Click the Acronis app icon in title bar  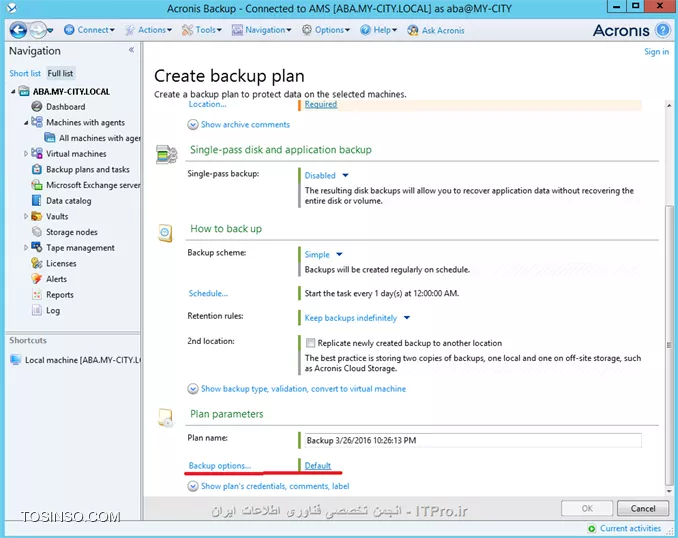(x=12, y=8)
